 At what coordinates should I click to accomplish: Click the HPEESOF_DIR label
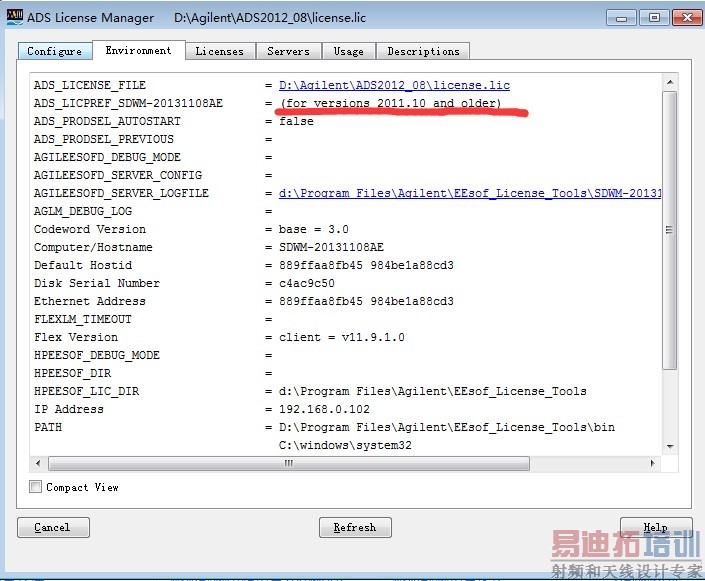(72, 373)
